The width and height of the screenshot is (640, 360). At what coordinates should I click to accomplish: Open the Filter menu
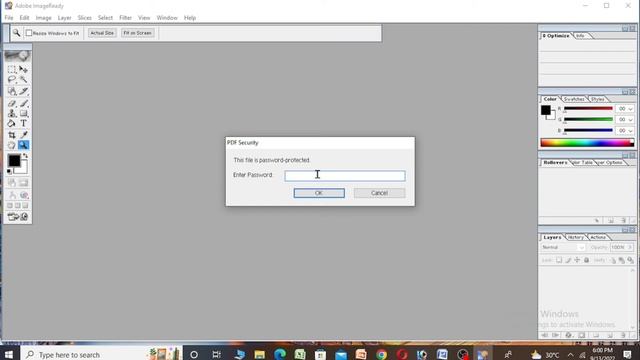[125, 18]
